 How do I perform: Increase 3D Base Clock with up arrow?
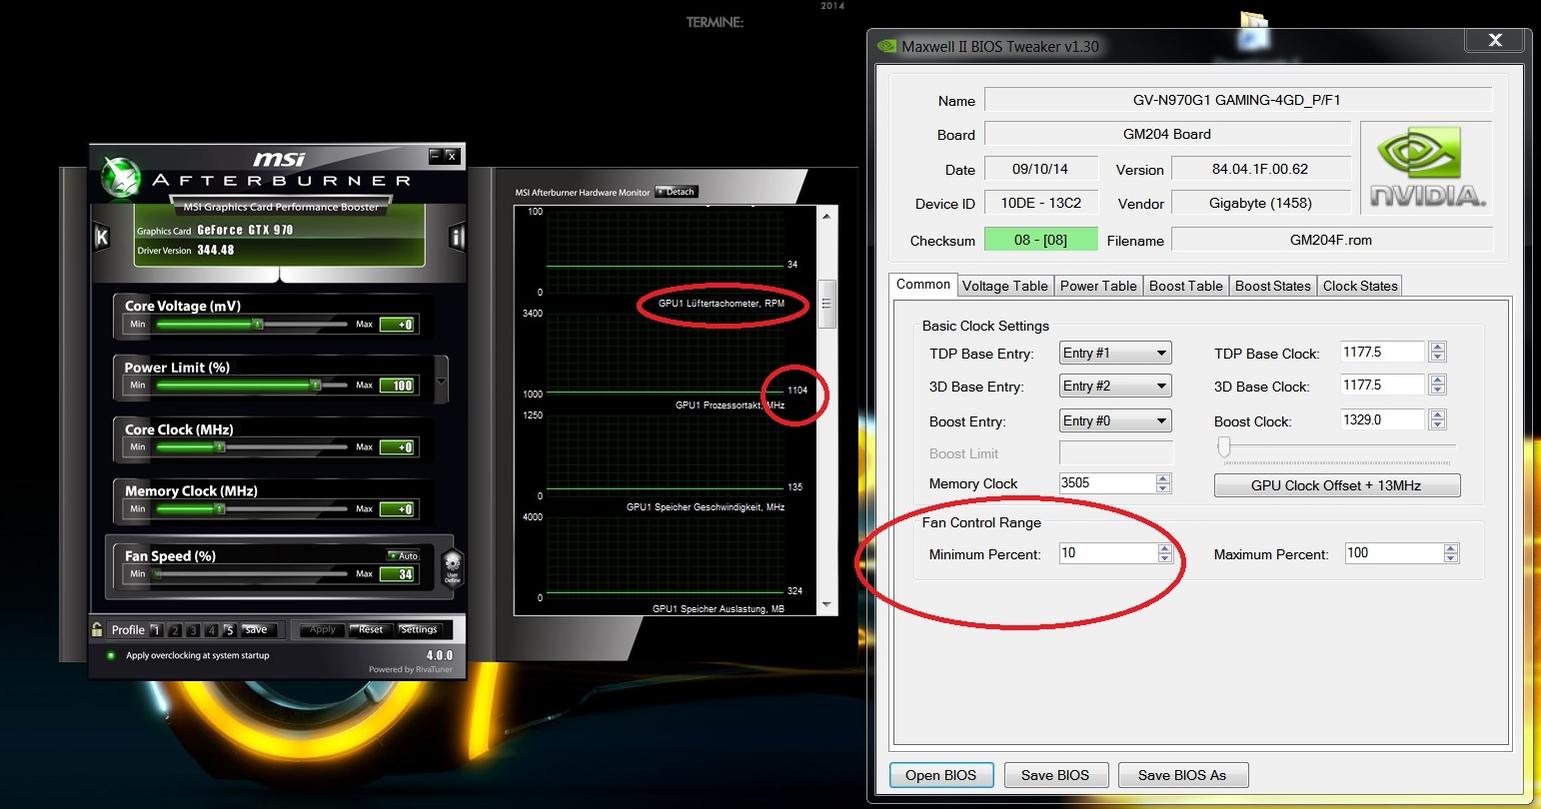[x=1438, y=380]
